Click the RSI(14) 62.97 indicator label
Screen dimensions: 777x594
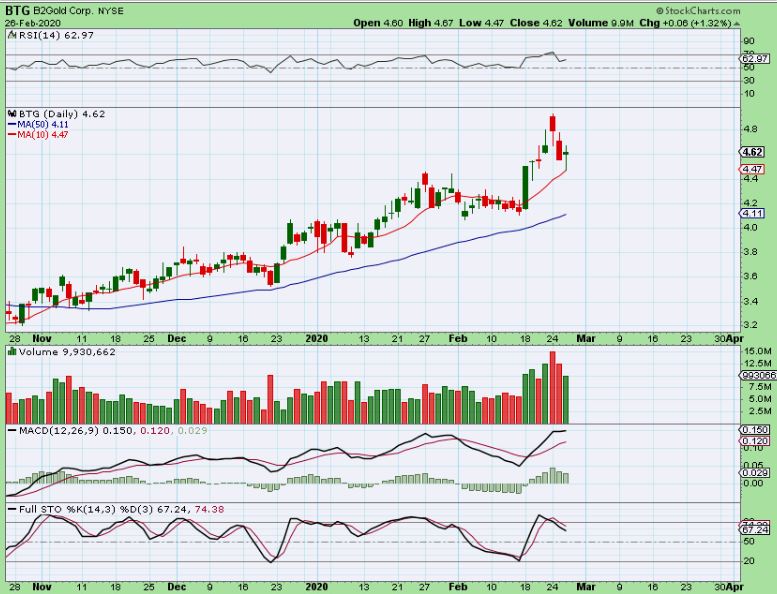[56, 35]
